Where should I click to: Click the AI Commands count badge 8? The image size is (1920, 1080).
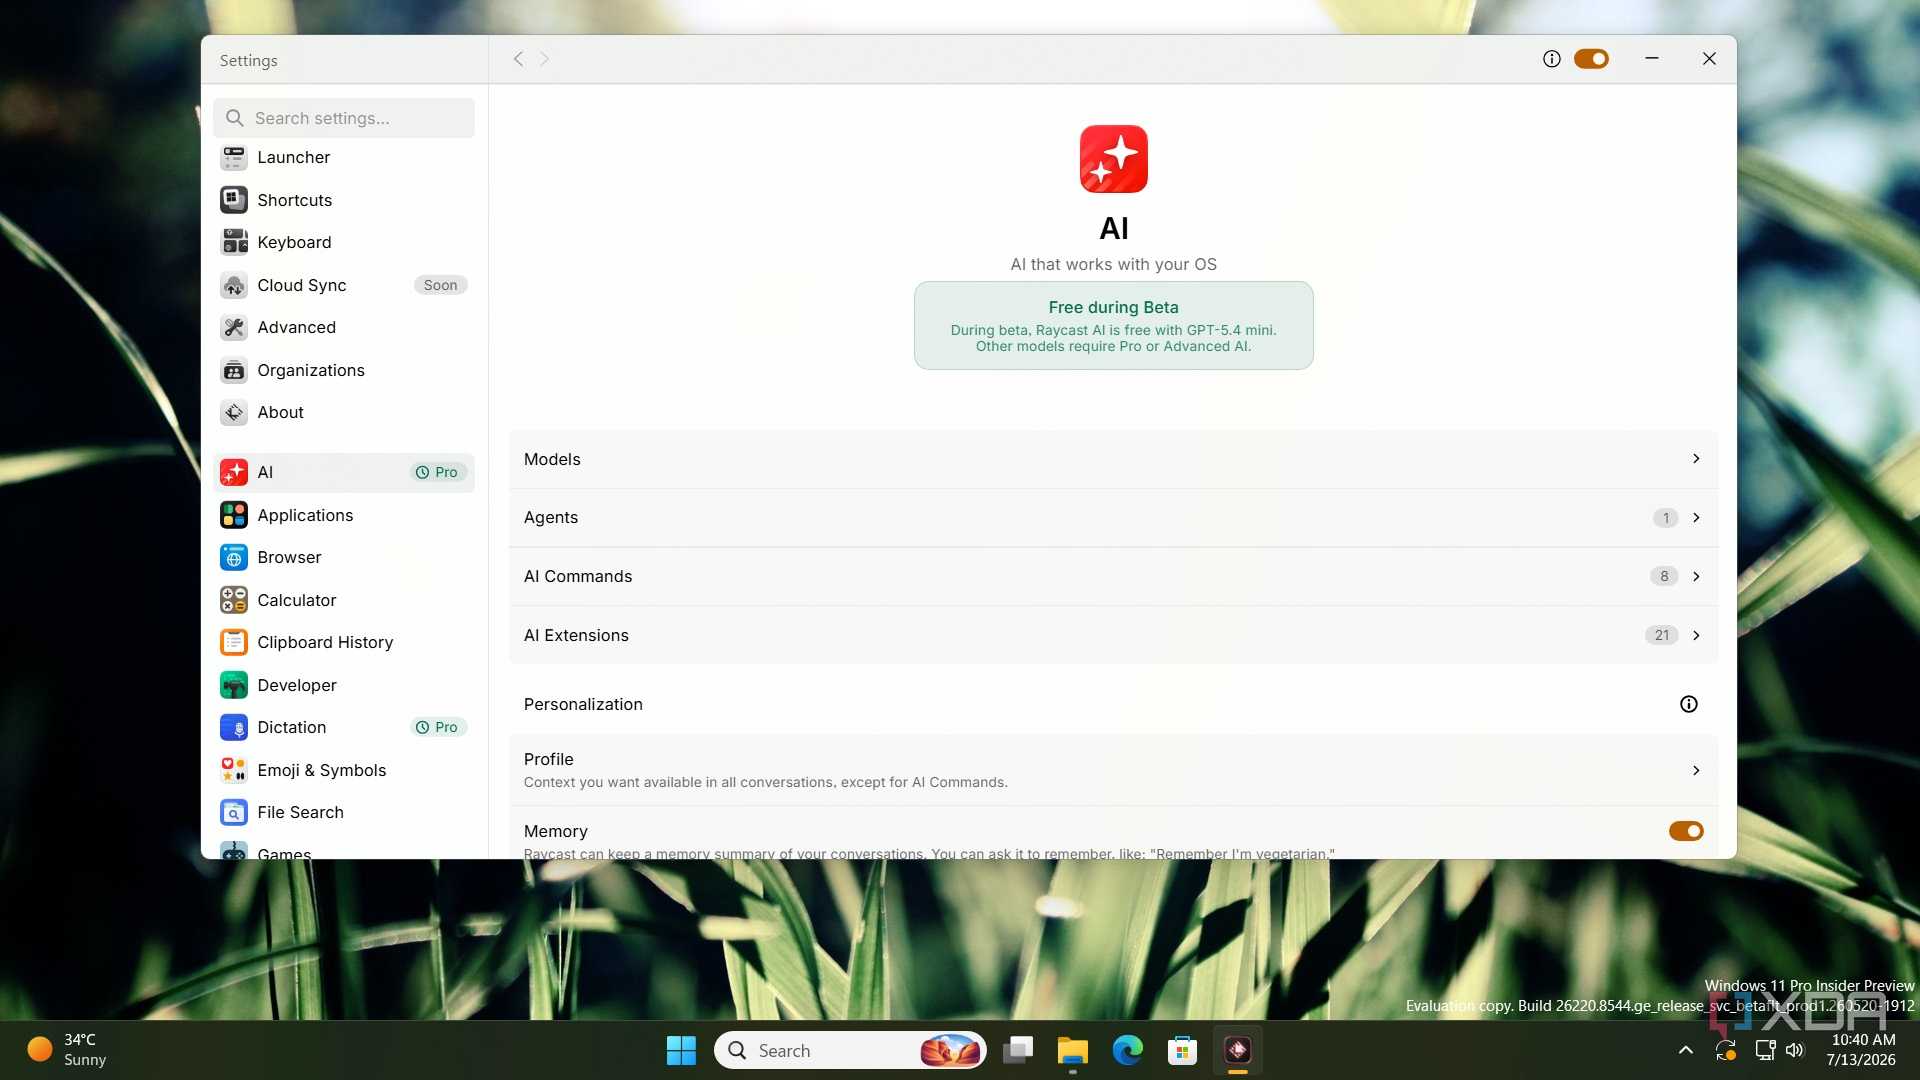(x=1664, y=576)
